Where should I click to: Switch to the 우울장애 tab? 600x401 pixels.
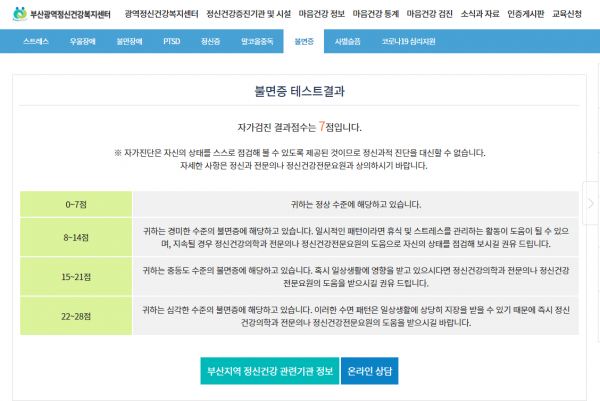point(83,42)
